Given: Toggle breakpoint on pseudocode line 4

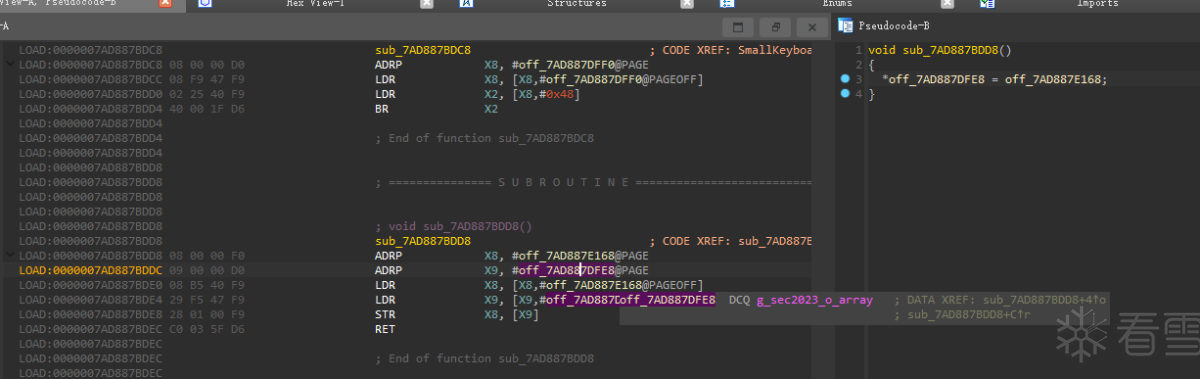Looking at the screenshot, I should 845,94.
